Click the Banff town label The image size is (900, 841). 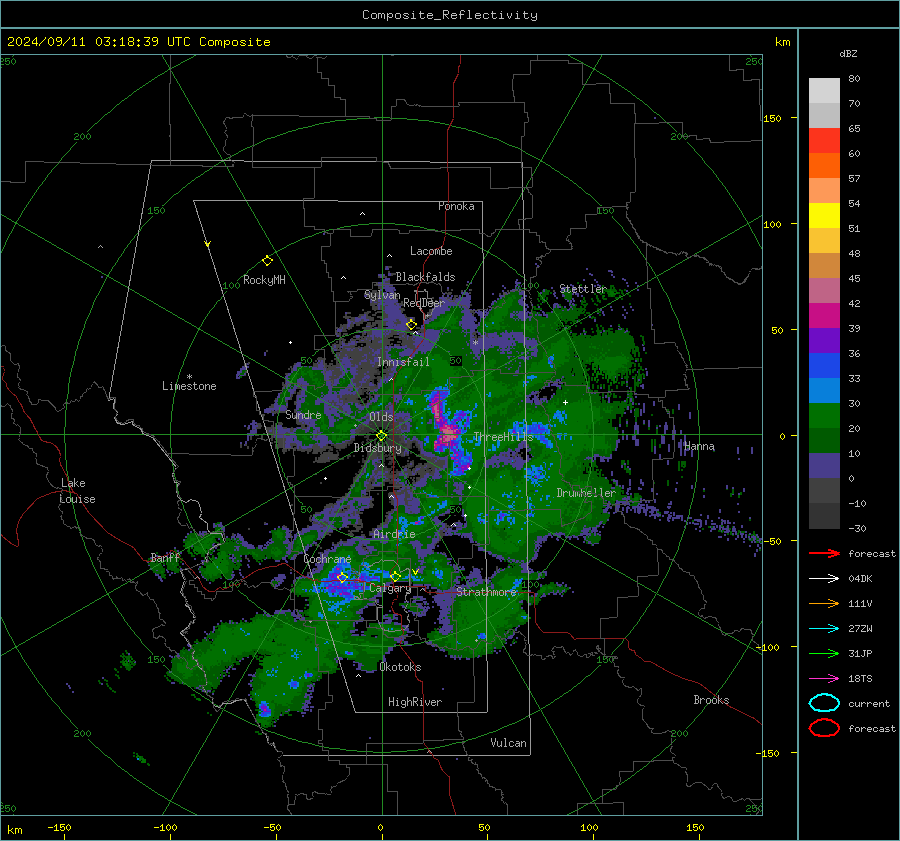click(x=165, y=558)
